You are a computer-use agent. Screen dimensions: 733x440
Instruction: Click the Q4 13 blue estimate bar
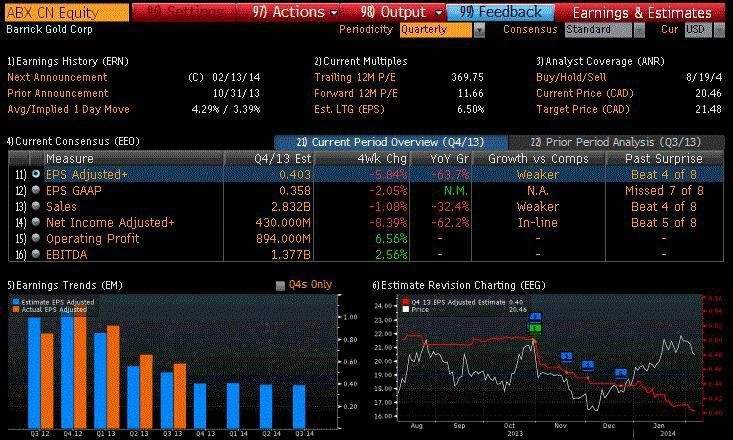click(200, 406)
